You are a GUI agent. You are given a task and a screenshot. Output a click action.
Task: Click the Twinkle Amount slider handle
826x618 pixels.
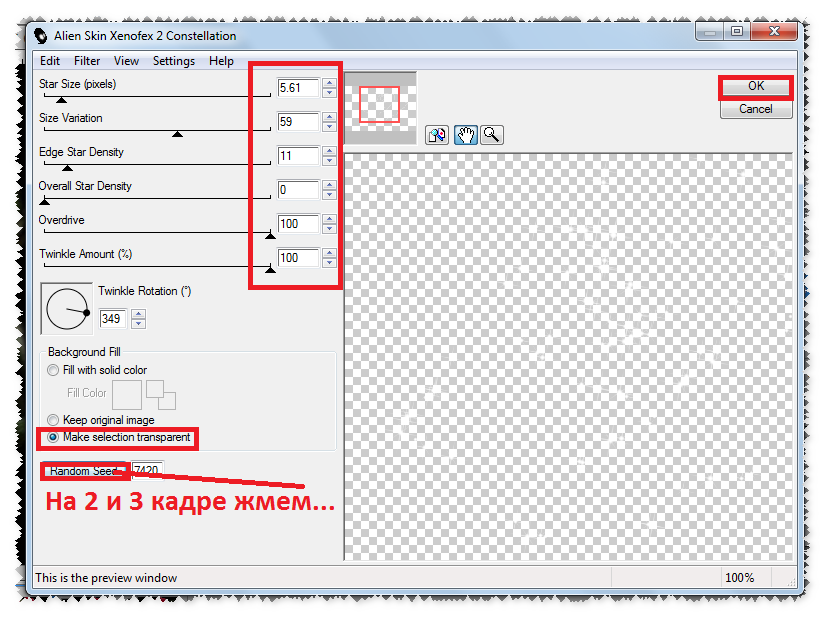click(x=270, y=270)
